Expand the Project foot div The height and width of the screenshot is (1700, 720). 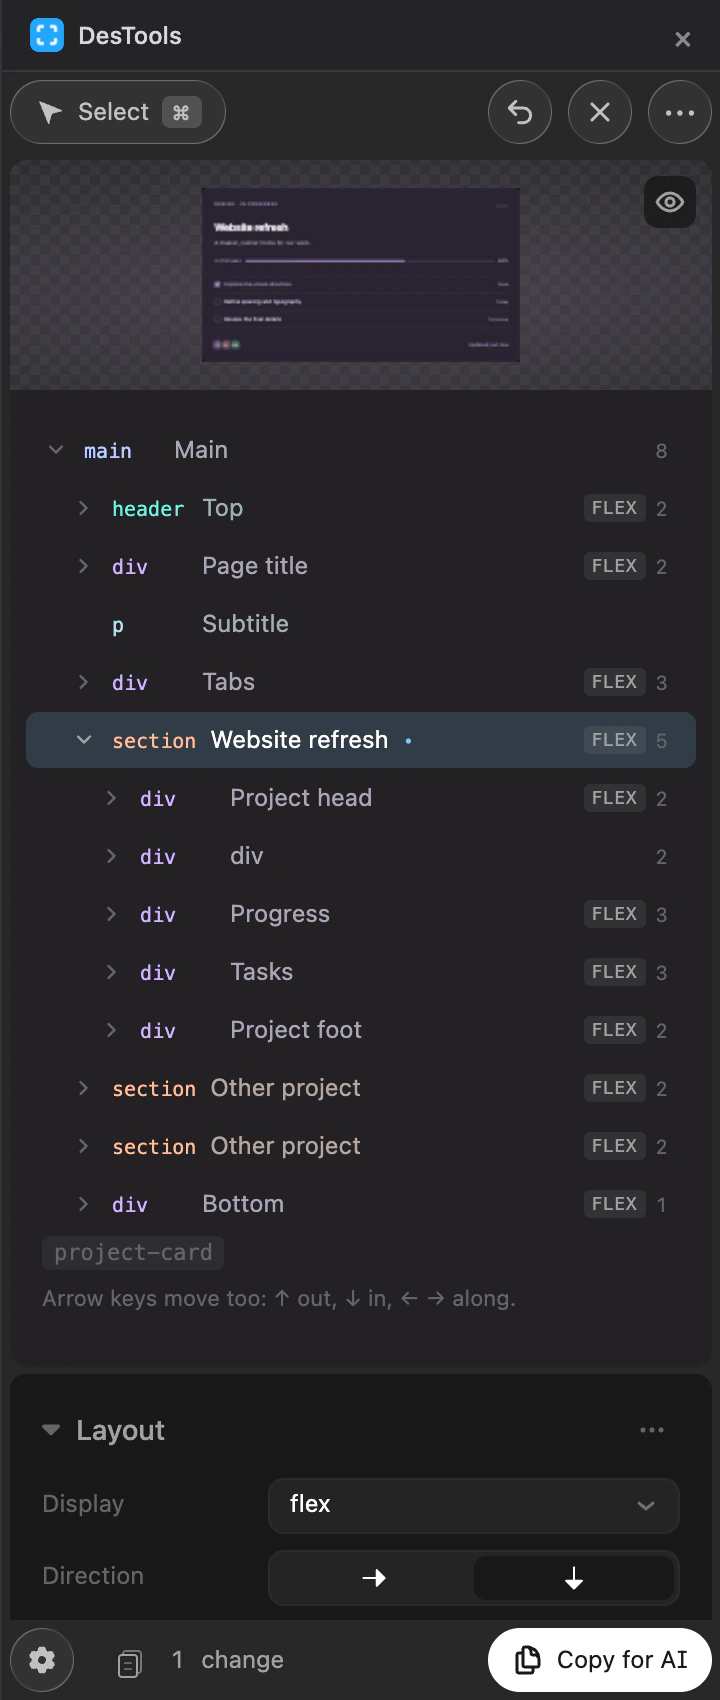(112, 1031)
